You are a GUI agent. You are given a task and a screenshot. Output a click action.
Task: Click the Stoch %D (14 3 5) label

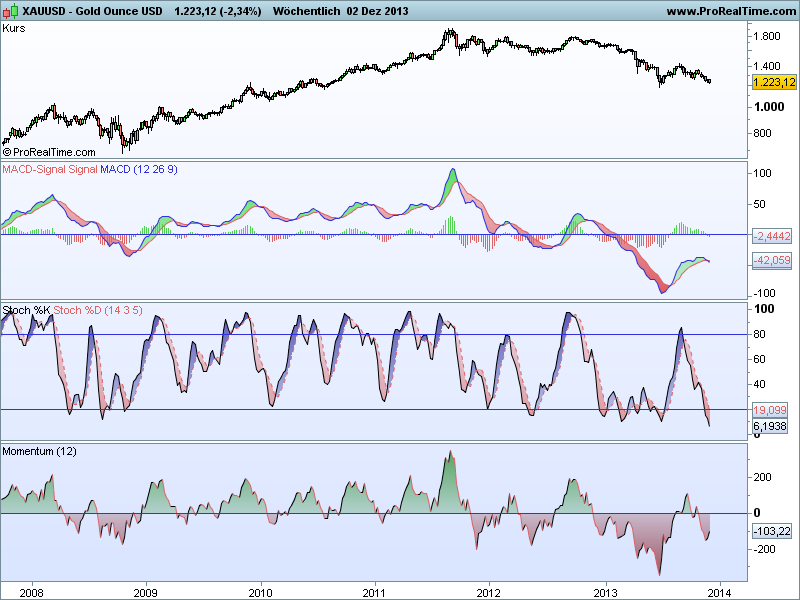(98, 310)
